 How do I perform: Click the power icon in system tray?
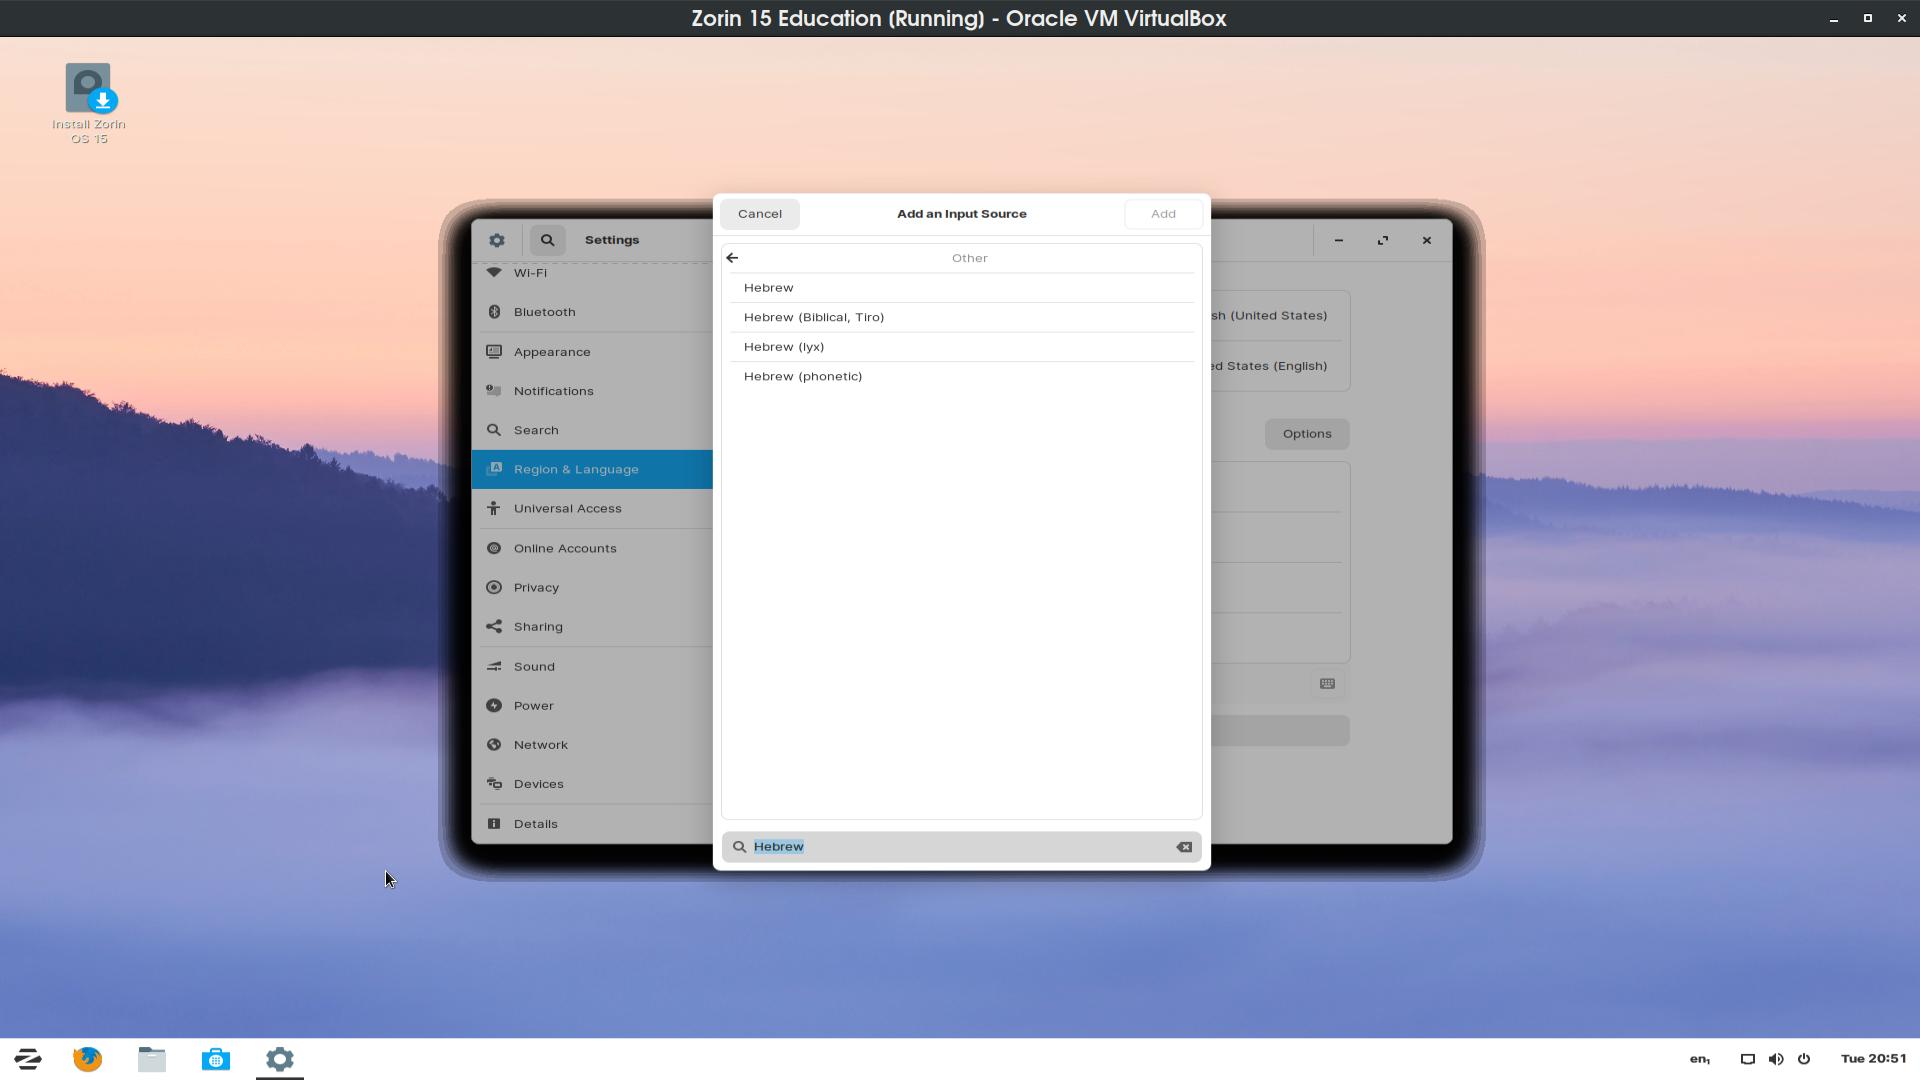tap(1804, 1059)
